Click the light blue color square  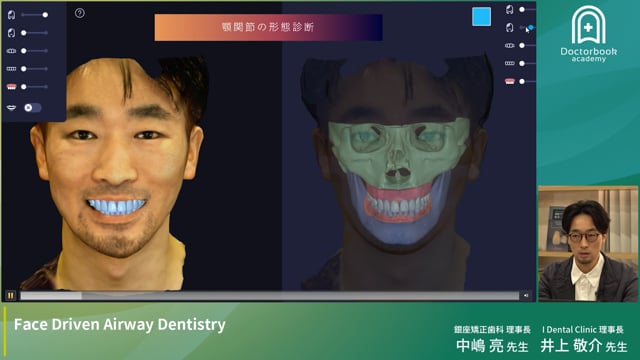pyautogui.click(x=482, y=17)
